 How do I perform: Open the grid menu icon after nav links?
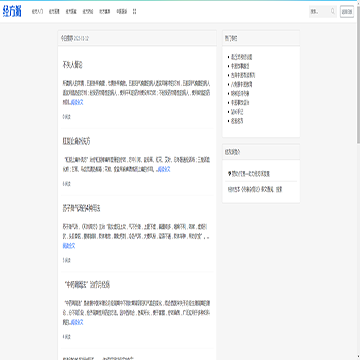click(135, 12)
